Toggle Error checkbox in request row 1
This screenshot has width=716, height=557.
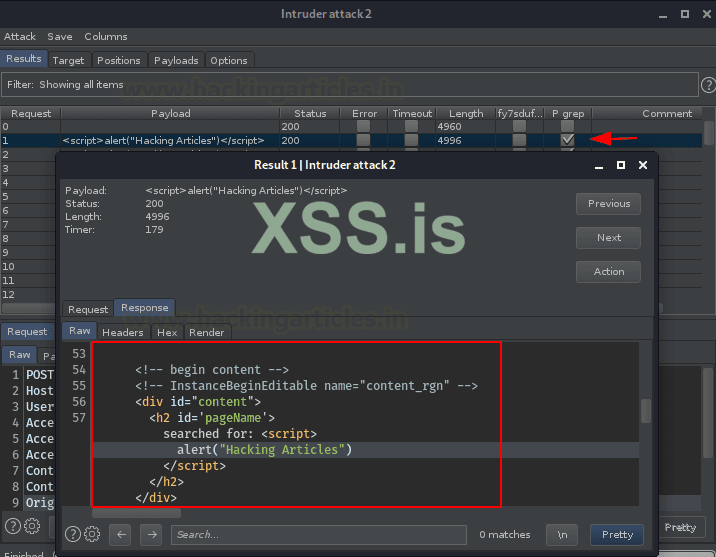(363, 140)
